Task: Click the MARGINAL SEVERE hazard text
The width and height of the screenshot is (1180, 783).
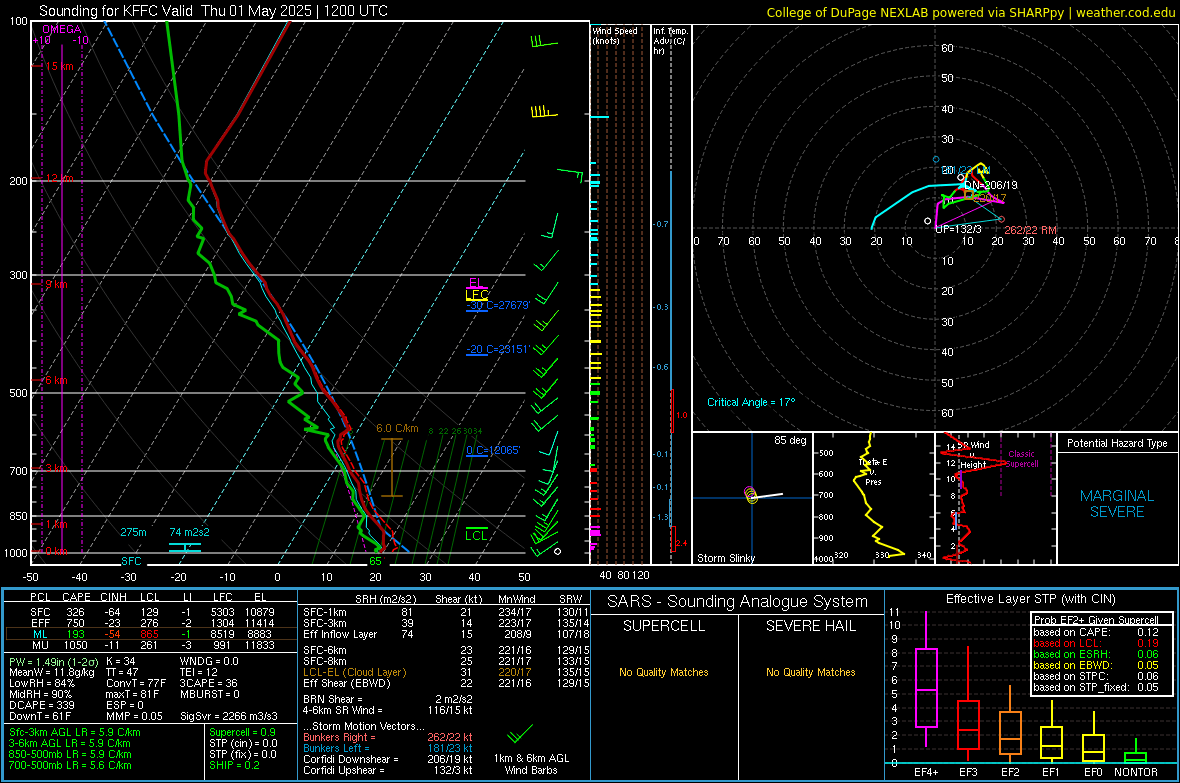Action: [1117, 504]
